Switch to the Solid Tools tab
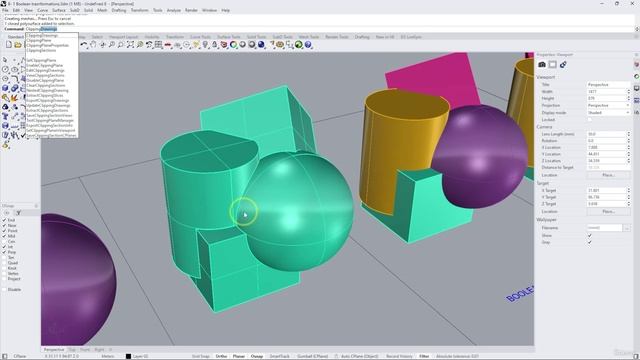The height and width of the screenshot is (360, 640). 256,37
